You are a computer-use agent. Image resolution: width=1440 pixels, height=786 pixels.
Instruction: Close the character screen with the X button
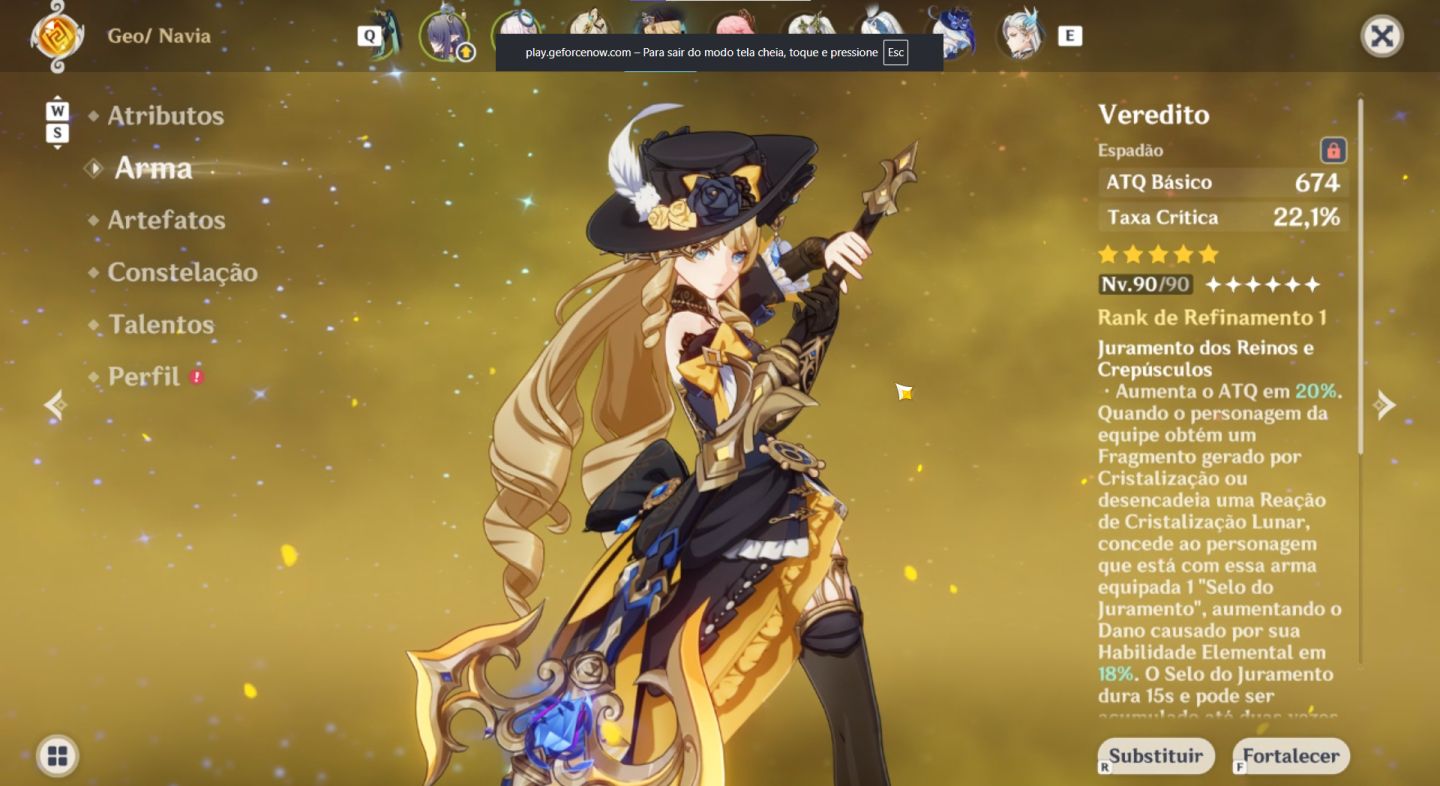click(x=1382, y=37)
